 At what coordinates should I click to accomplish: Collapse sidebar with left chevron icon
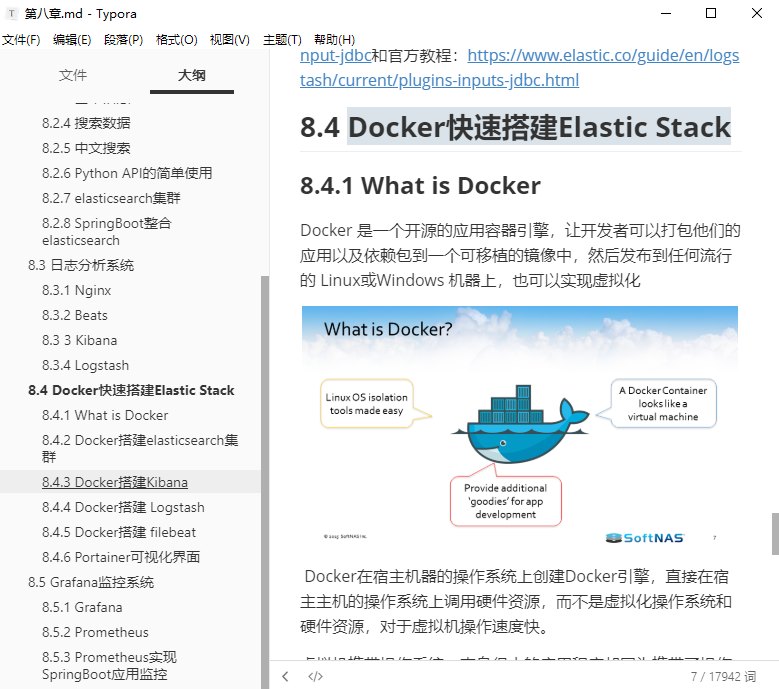pos(285,676)
